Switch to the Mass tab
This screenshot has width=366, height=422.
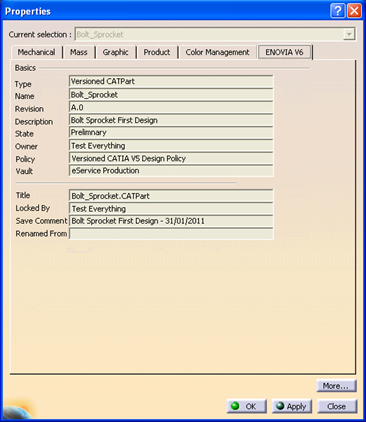coord(79,52)
